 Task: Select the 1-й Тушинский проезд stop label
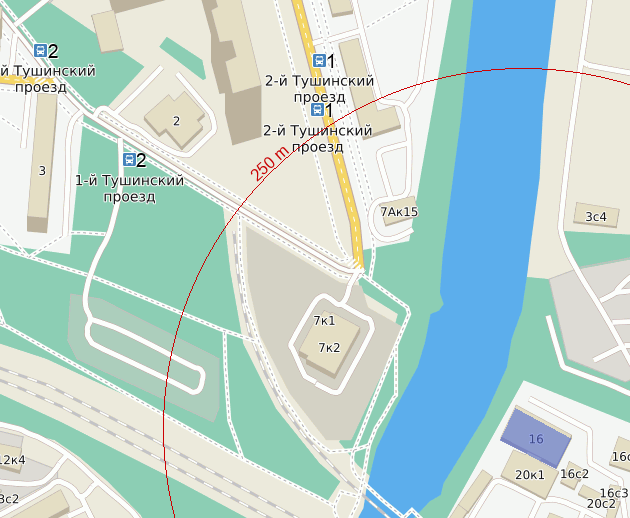point(129,188)
